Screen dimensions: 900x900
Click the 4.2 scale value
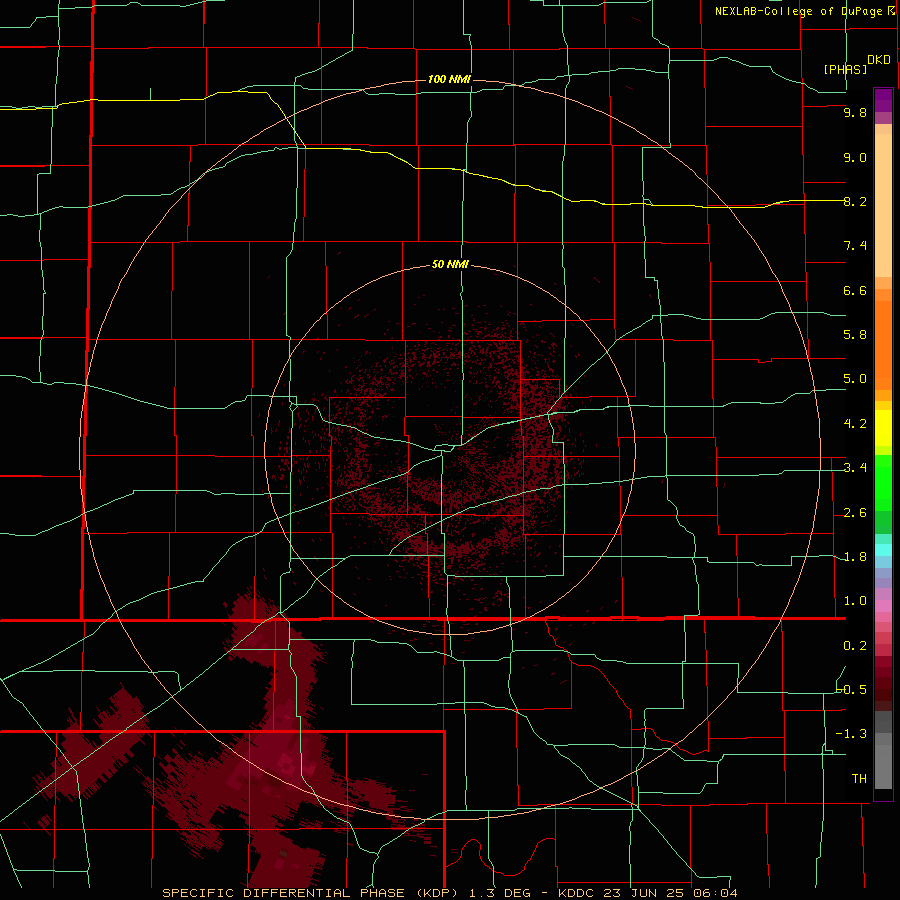point(855,424)
